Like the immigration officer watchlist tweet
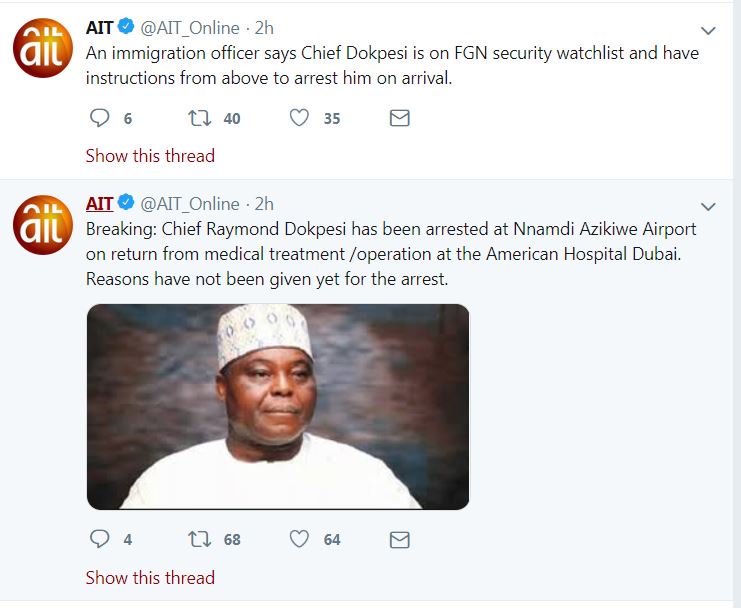 (x=299, y=118)
